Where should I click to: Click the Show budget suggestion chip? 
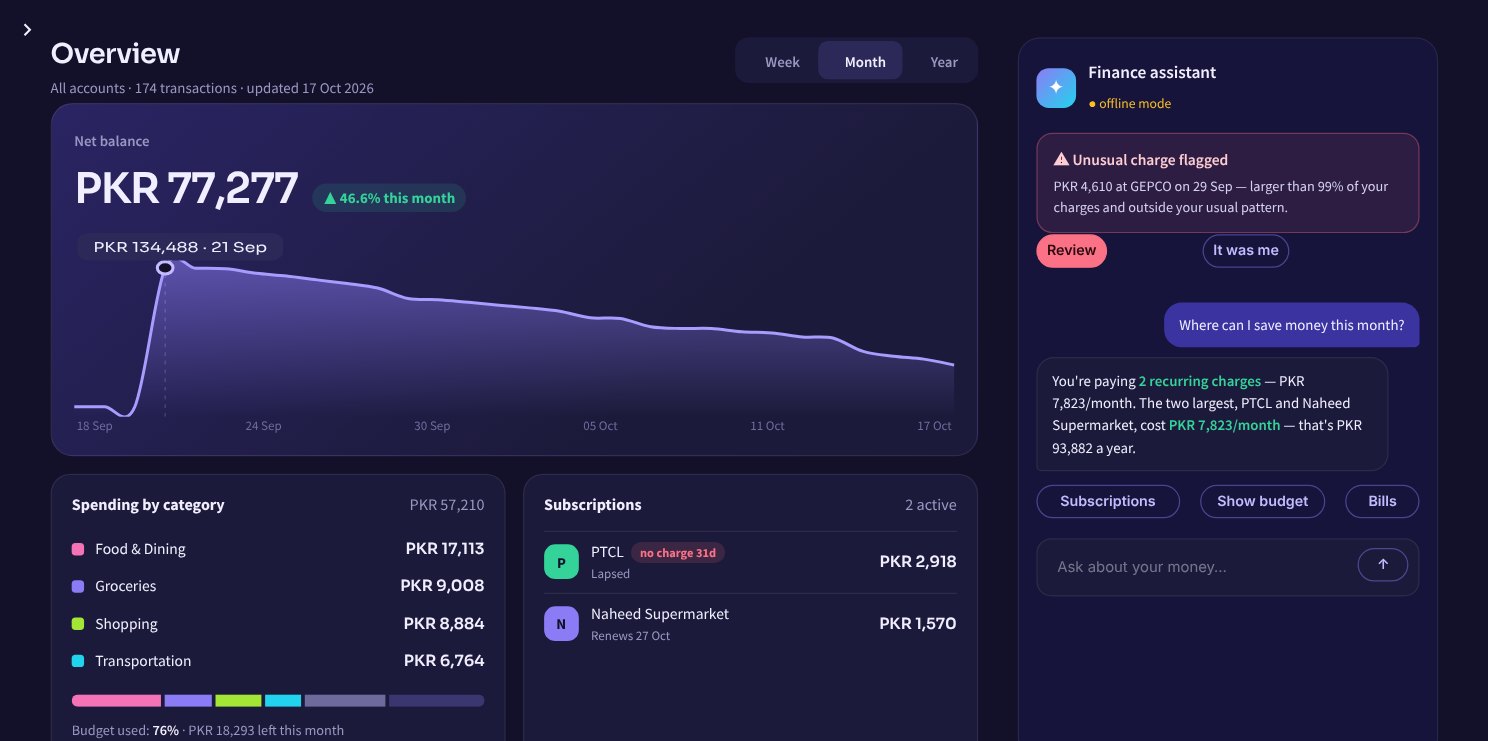[x=1262, y=501]
